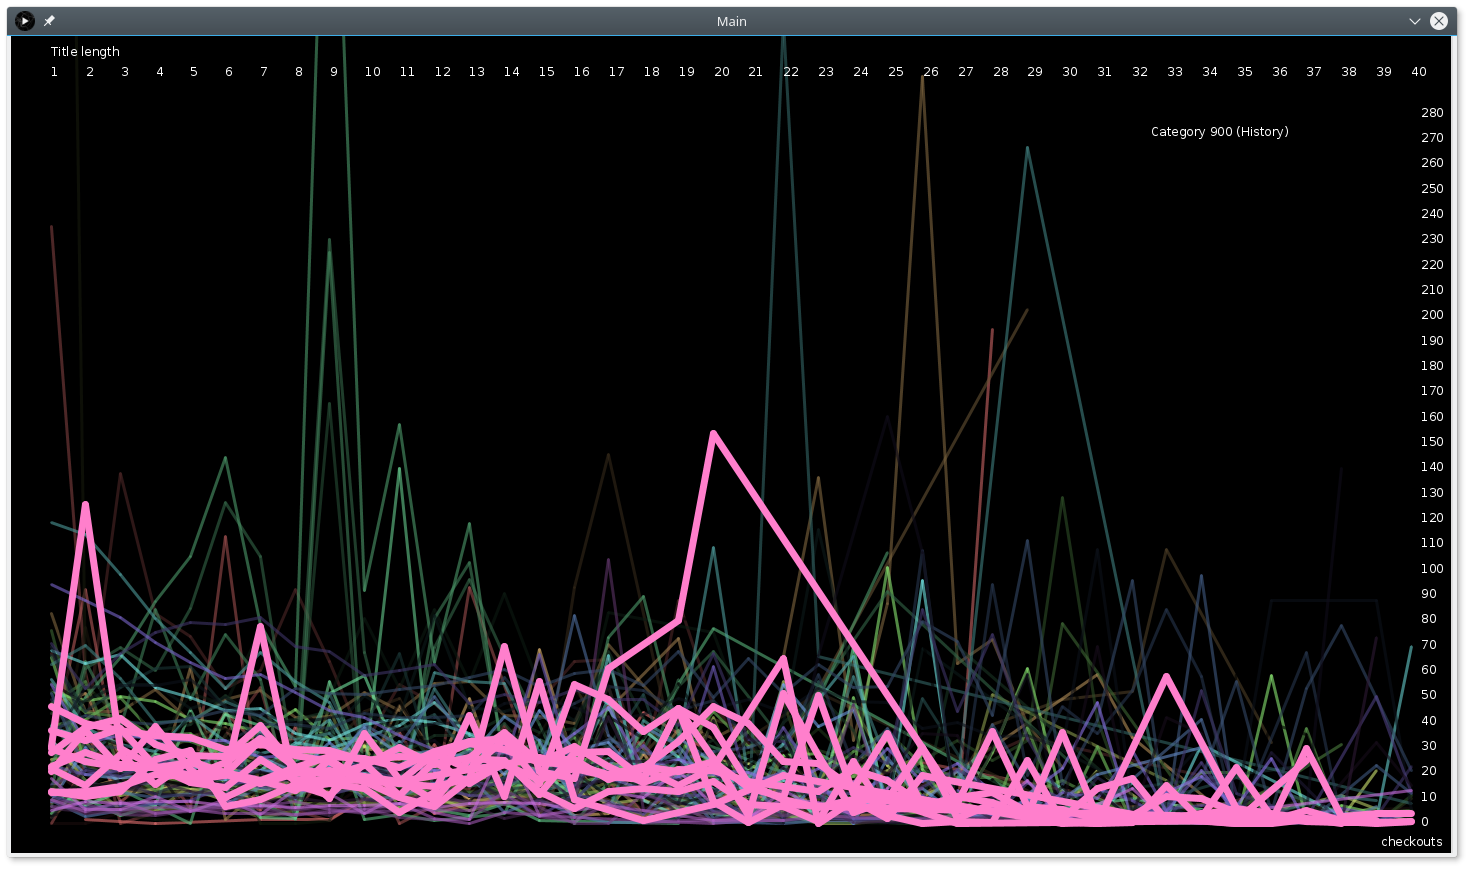The height and width of the screenshot is (870, 1470).
Task: Select title length tick '40'
Action: coord(1418,72)
